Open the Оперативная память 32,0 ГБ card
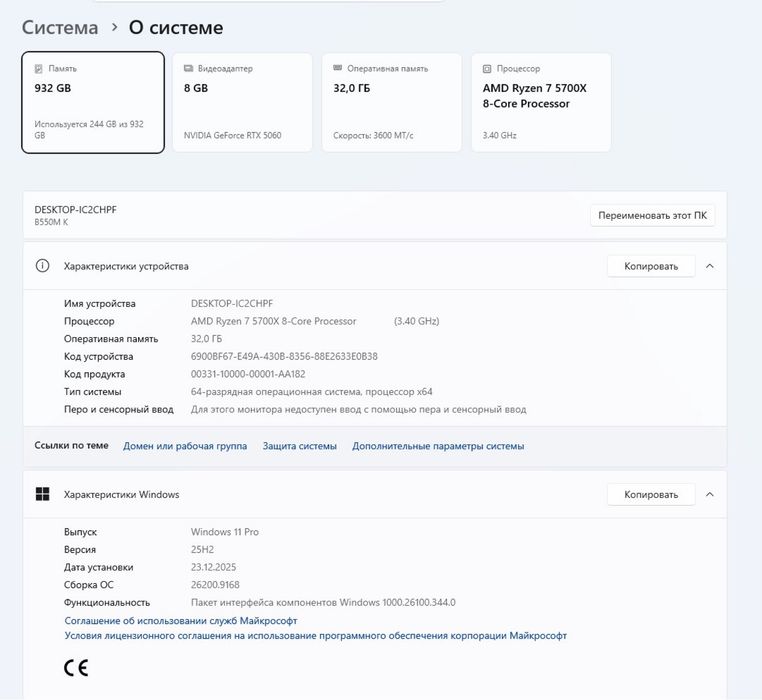This screenshot has width=762, height=700. coord(392,102)
